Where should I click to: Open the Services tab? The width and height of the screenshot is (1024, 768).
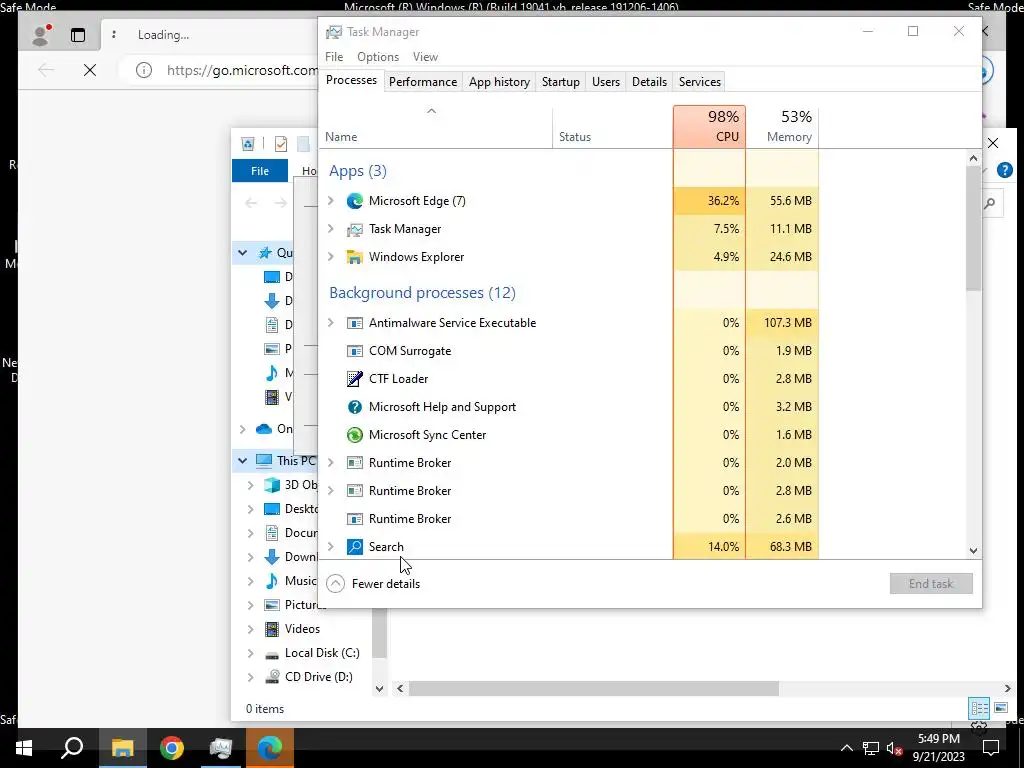click(x=699, y=82)
